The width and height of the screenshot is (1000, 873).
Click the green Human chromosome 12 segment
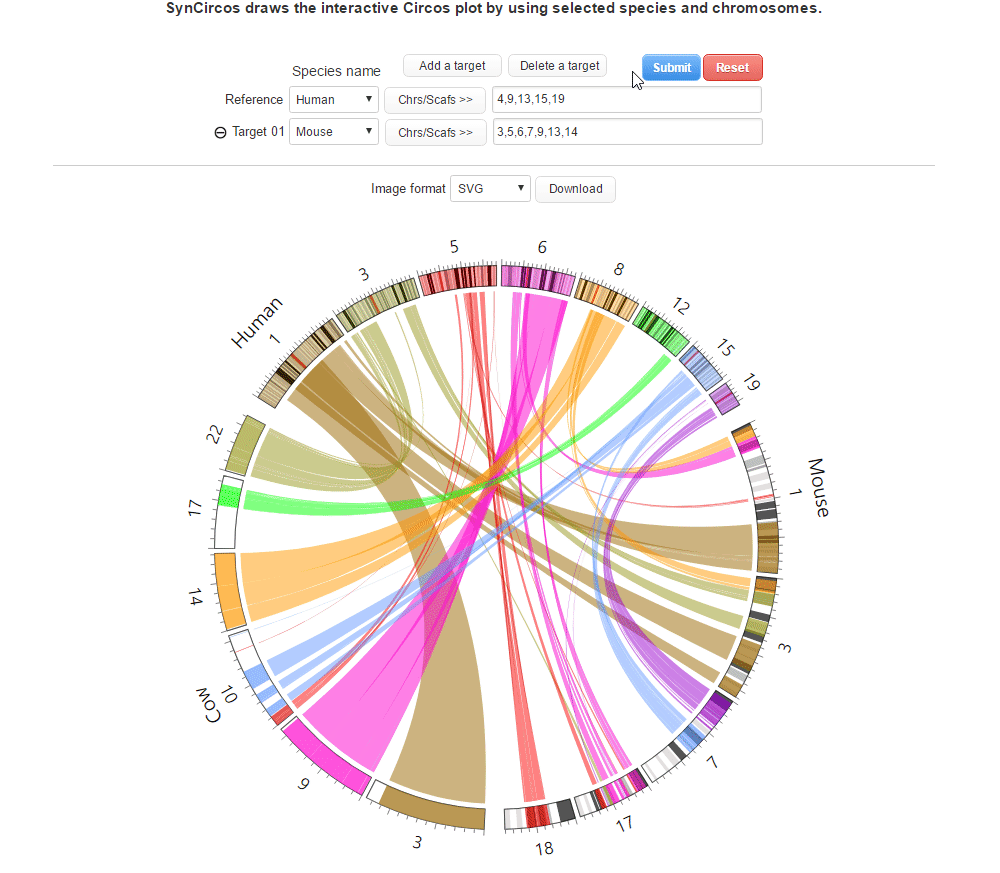660,331
